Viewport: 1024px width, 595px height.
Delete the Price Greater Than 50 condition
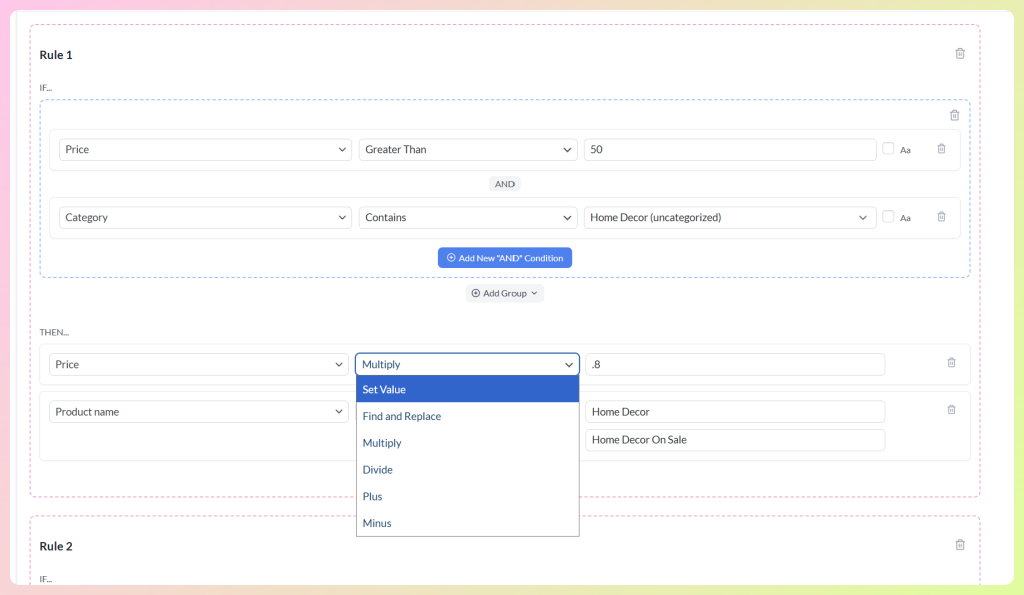941,148
